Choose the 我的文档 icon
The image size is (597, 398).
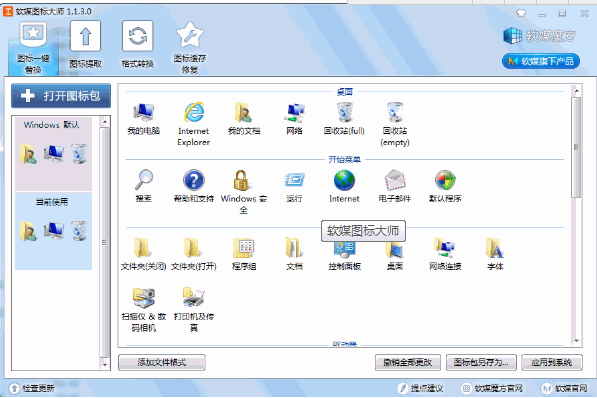tap(244, 118)
